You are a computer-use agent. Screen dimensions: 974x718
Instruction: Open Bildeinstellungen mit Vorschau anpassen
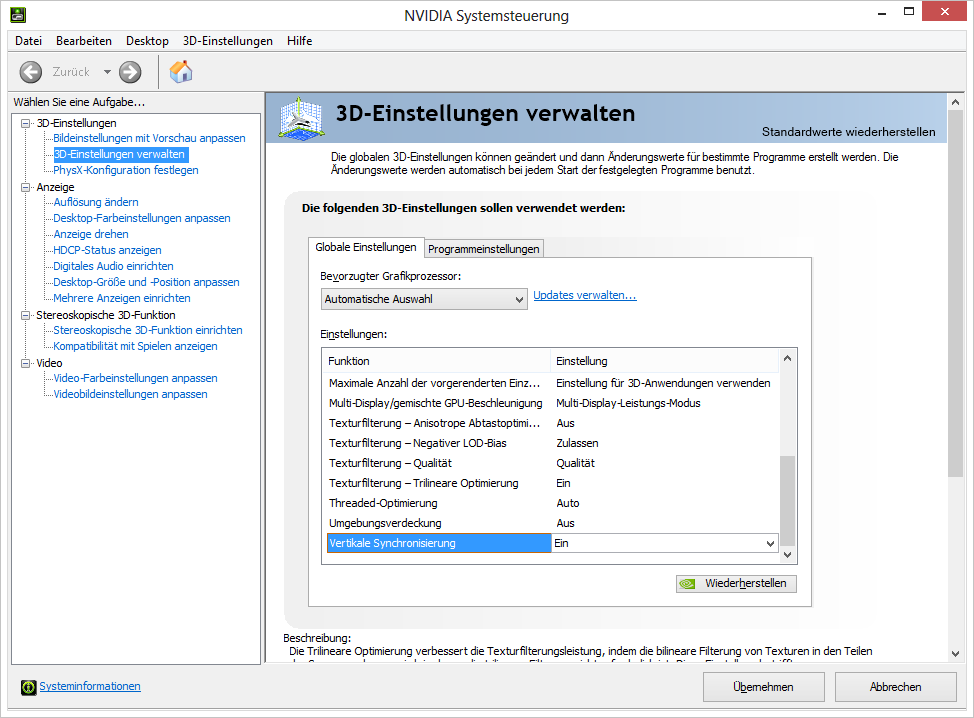(x=149, y=138)
